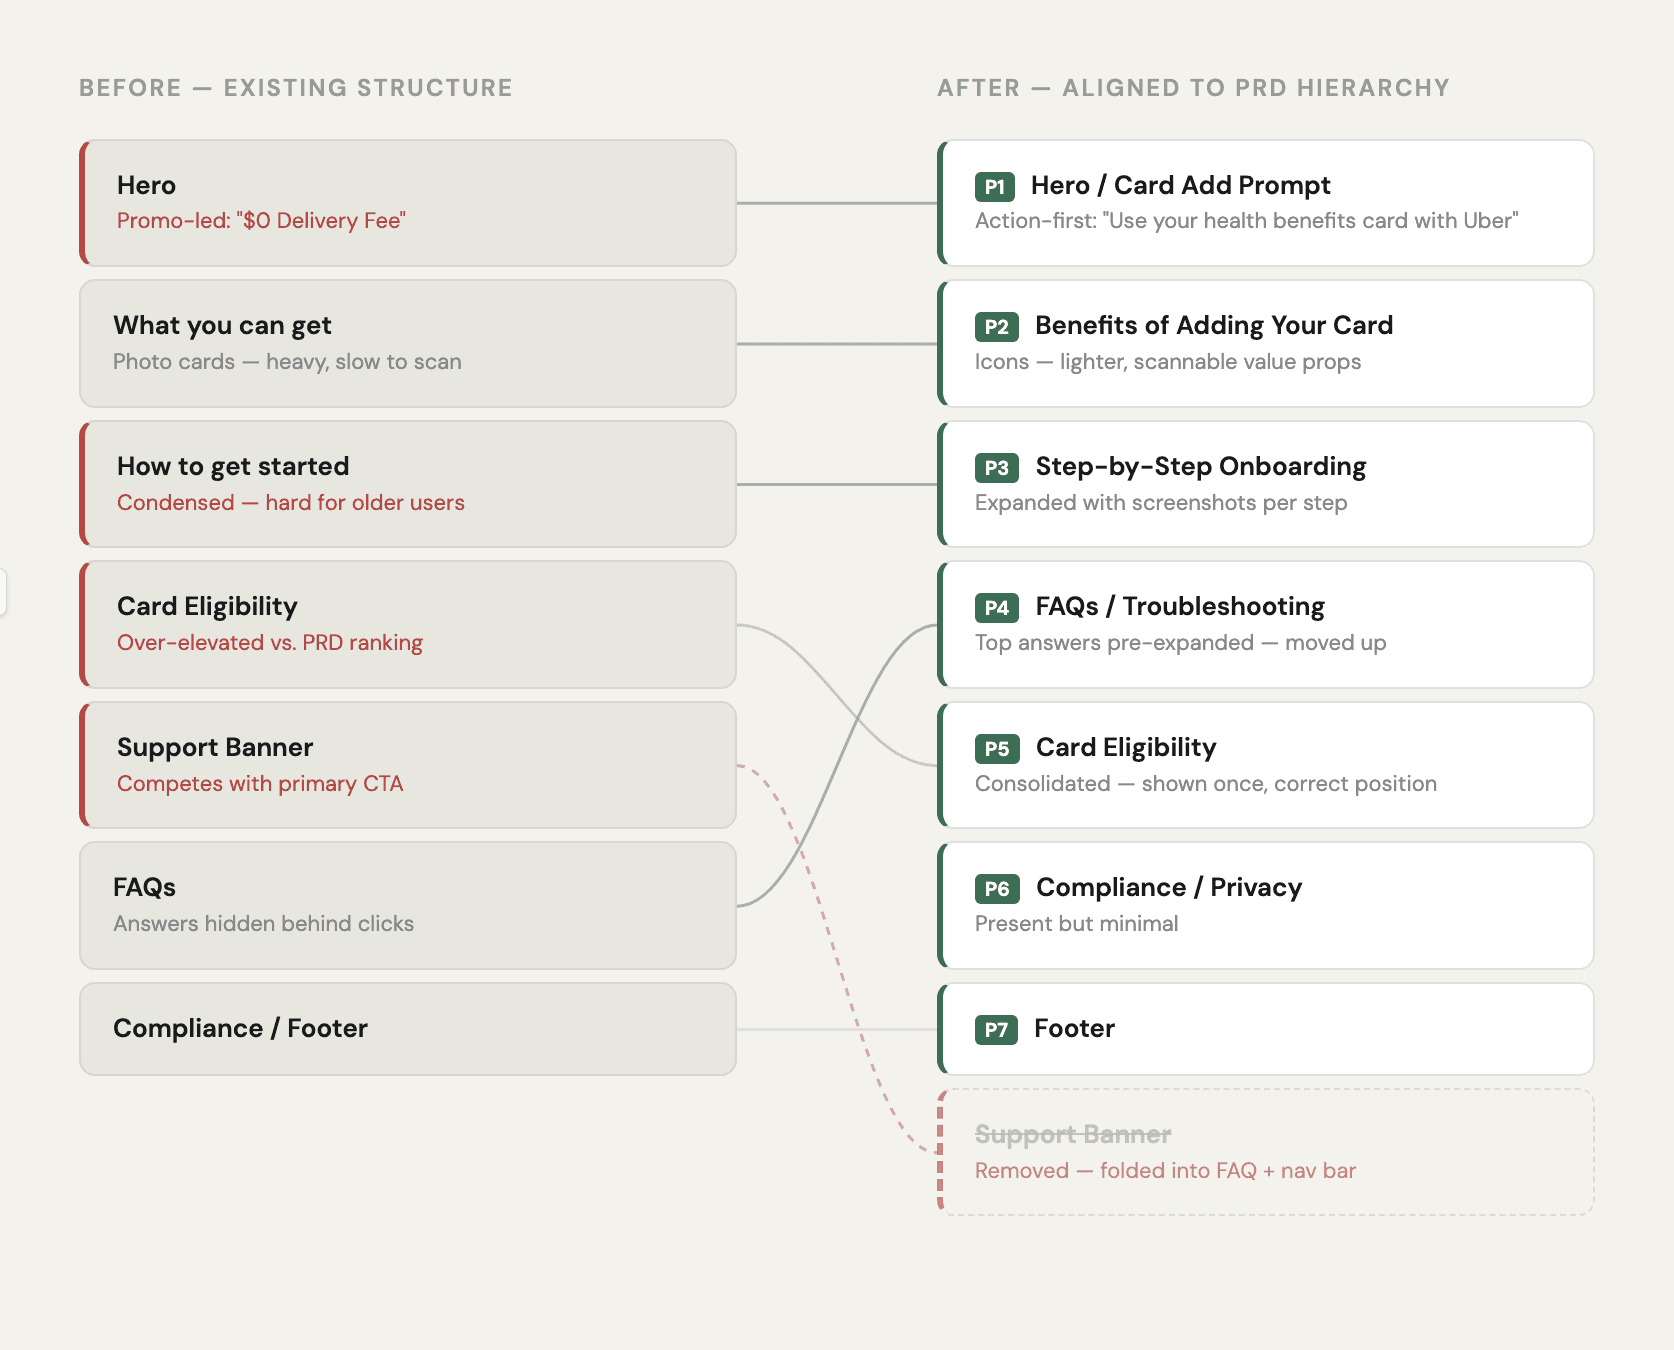1674x1350 pixels.
Task: Click 'Present but minimal' text
Action: pyautogui.click(x=1076, y=923)
